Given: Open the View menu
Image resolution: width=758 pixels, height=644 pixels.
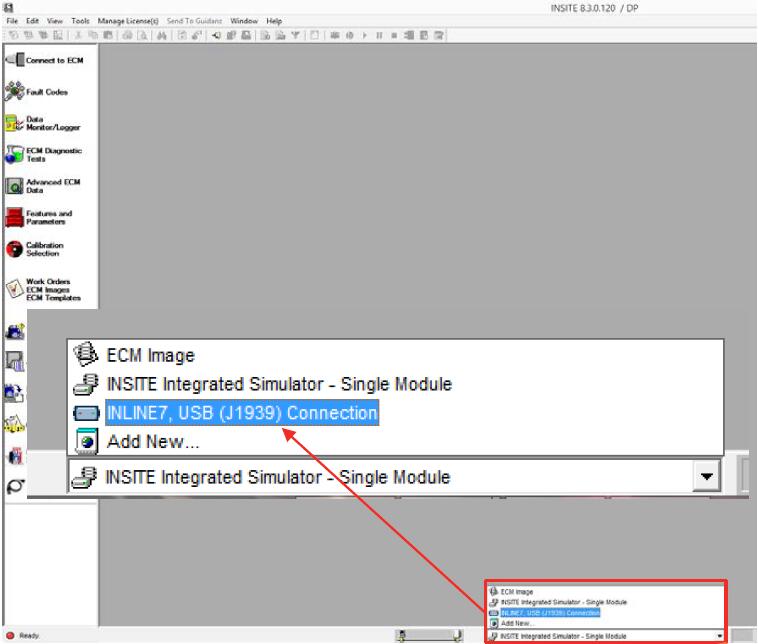Looking at the screenshot, I should tap(55, 21).
